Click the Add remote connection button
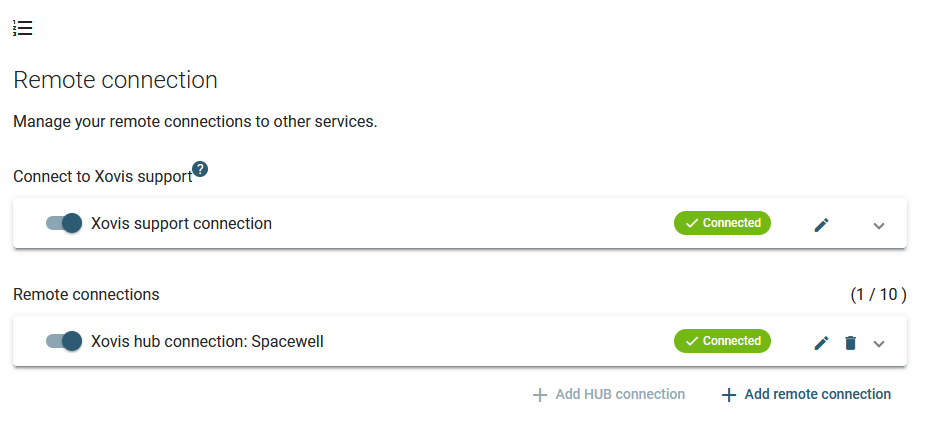The image size is (928, 421). [806, 394]
